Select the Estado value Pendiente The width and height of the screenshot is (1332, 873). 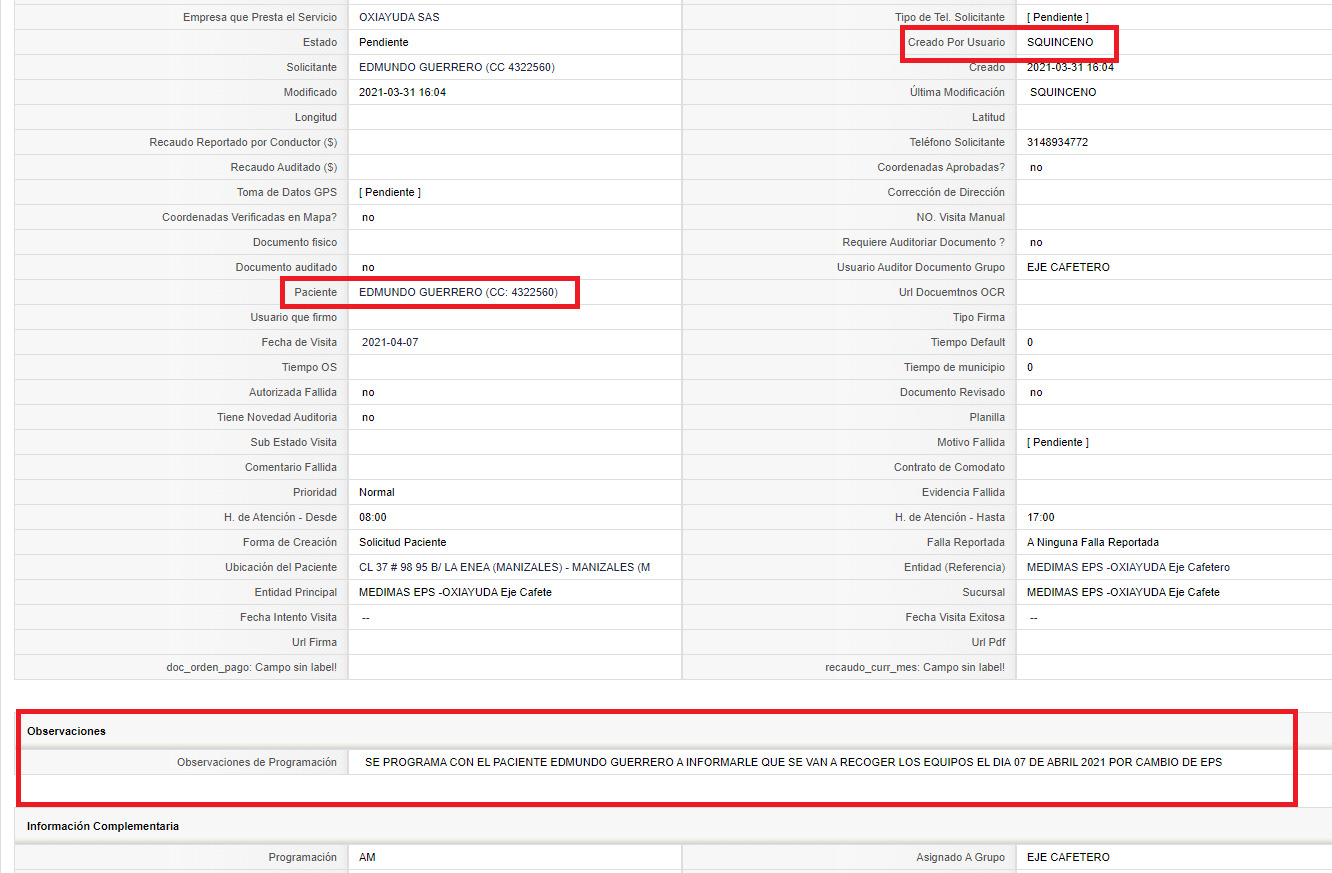pos(384,42)
